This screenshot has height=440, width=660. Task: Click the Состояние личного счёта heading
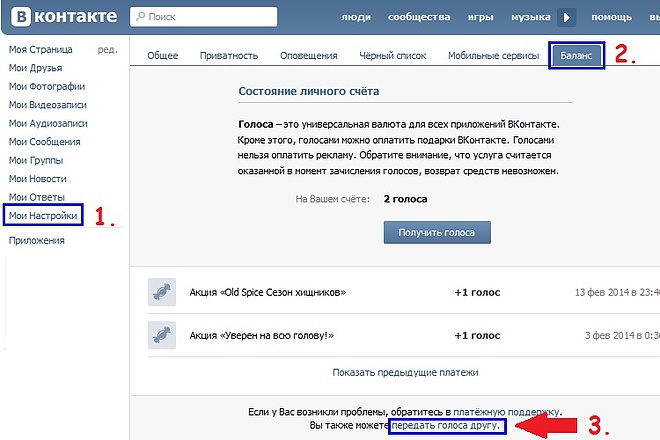tap(309, 91)
